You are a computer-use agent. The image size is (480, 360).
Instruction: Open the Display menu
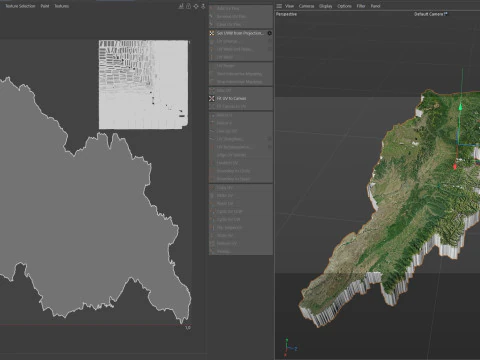325,6
